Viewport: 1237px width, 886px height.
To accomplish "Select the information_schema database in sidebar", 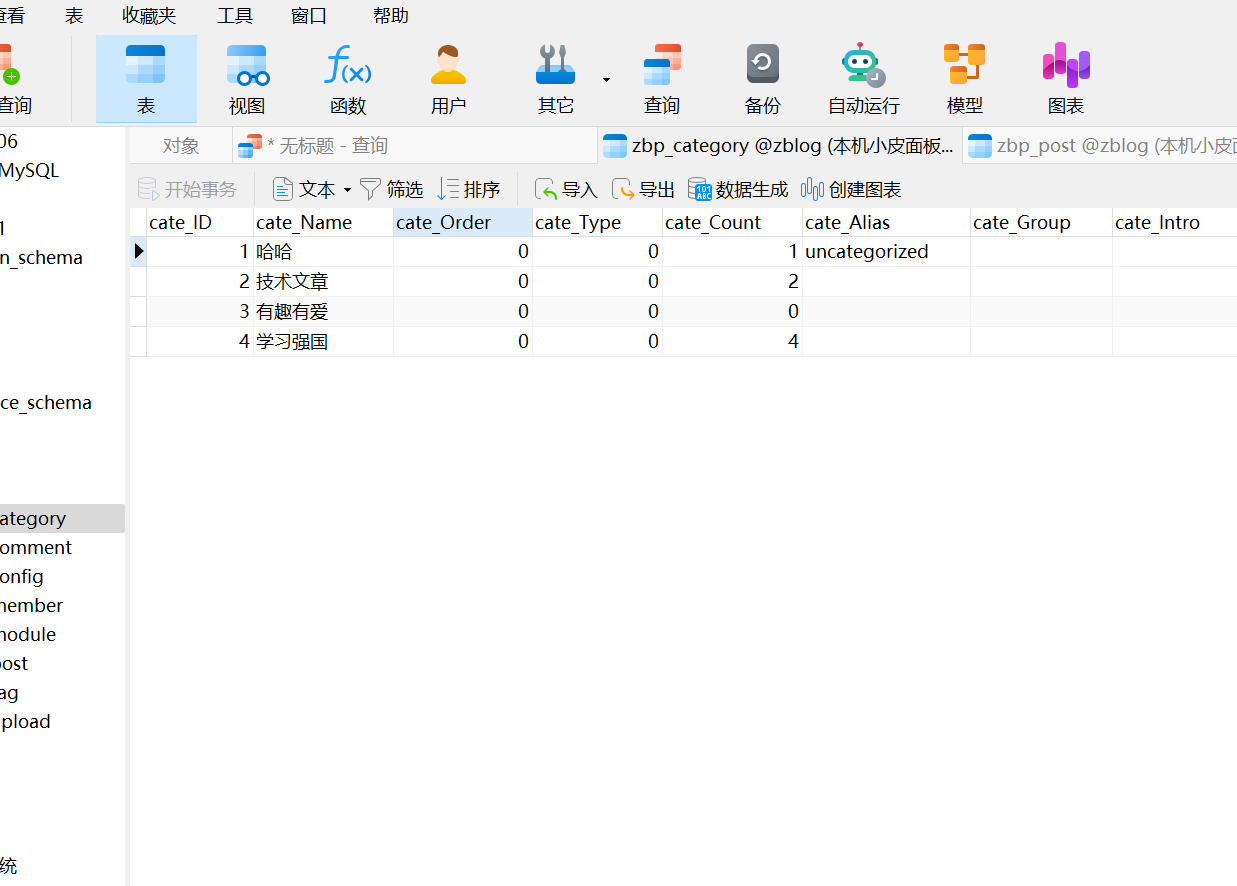I will [41, 257].
